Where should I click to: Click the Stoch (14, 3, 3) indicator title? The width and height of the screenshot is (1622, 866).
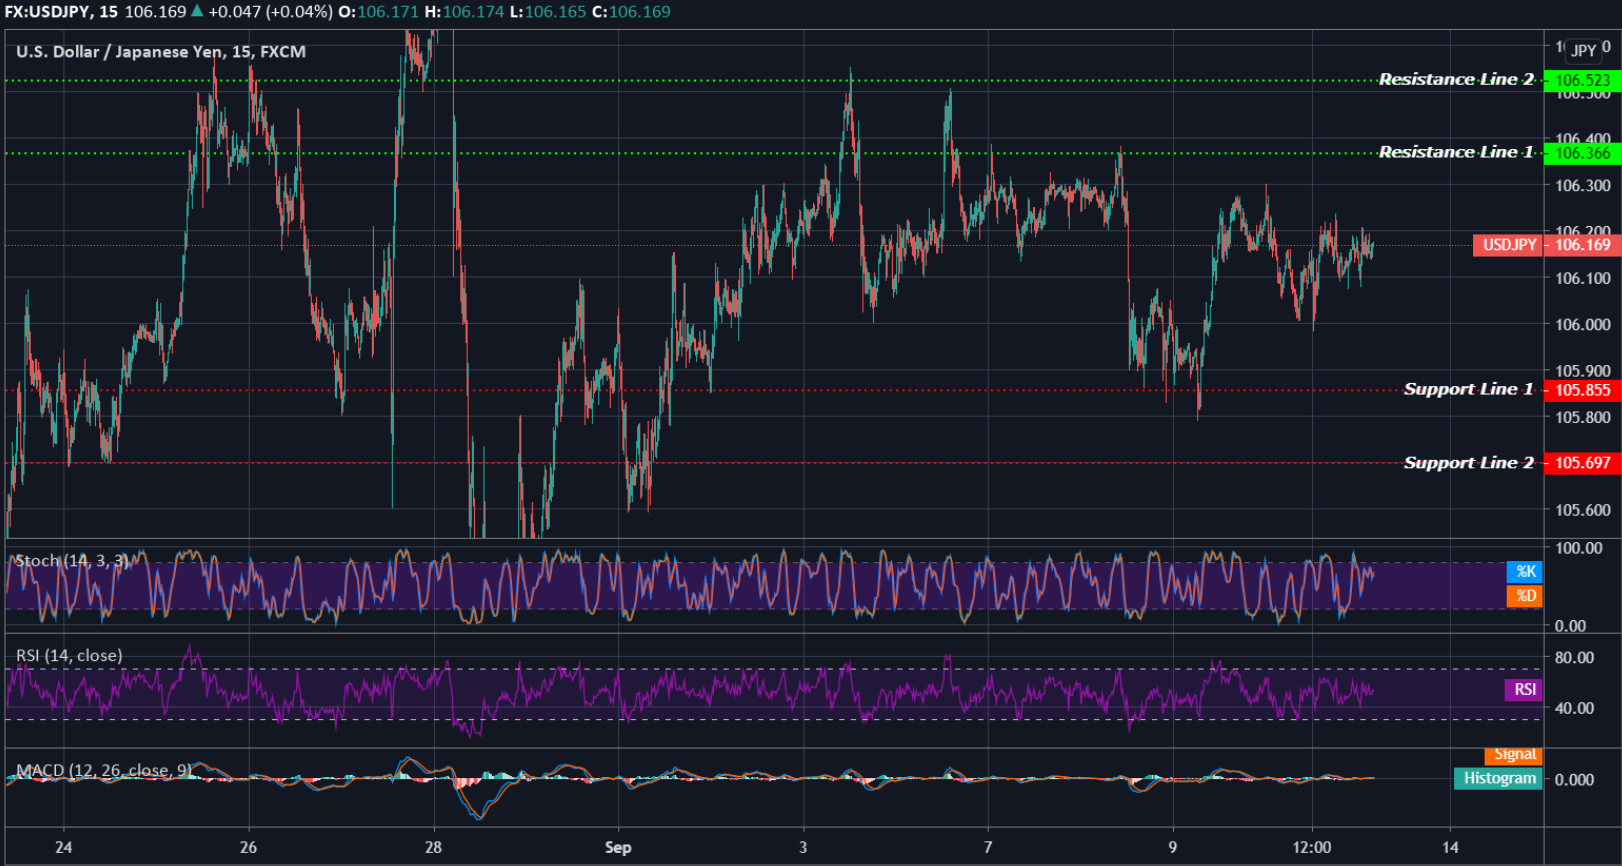point(72,561)
